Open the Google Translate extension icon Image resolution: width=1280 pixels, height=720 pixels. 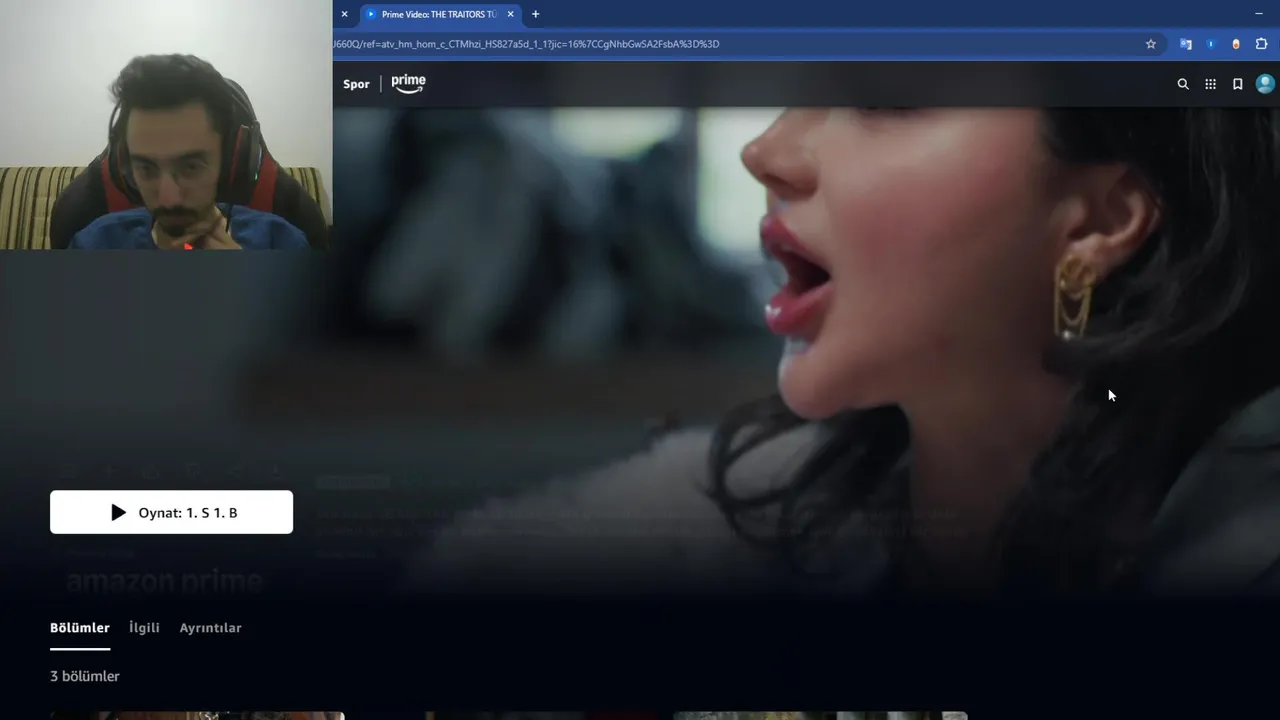tap(1186, 44)
